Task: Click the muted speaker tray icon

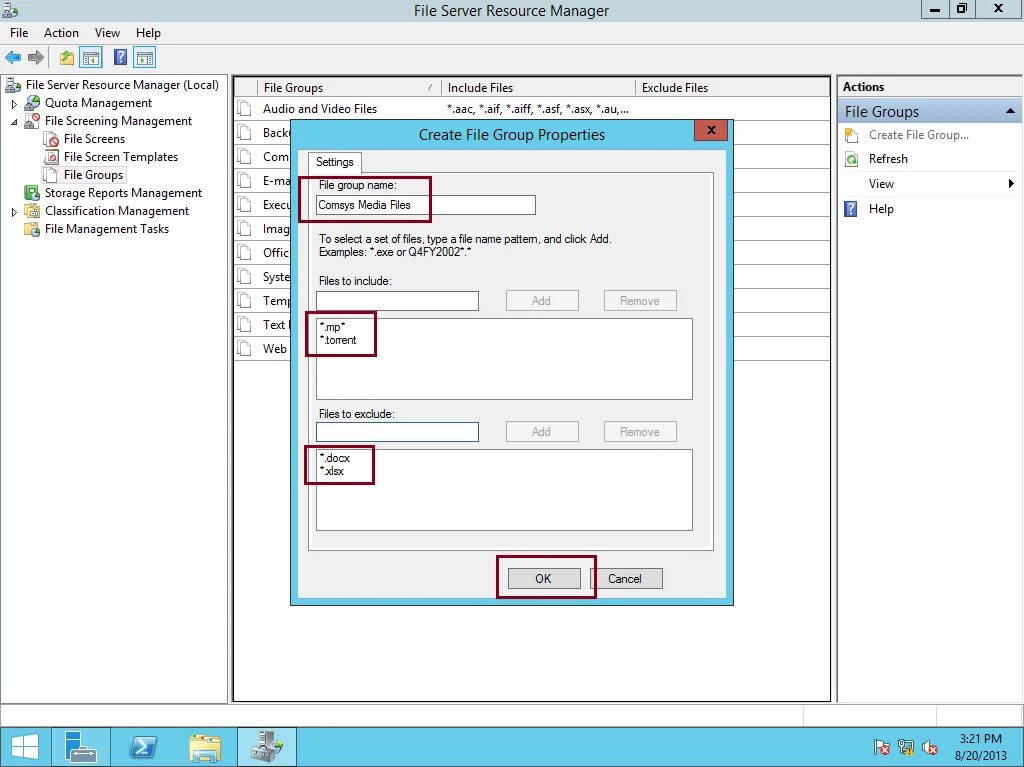Action: pos(930,747)
